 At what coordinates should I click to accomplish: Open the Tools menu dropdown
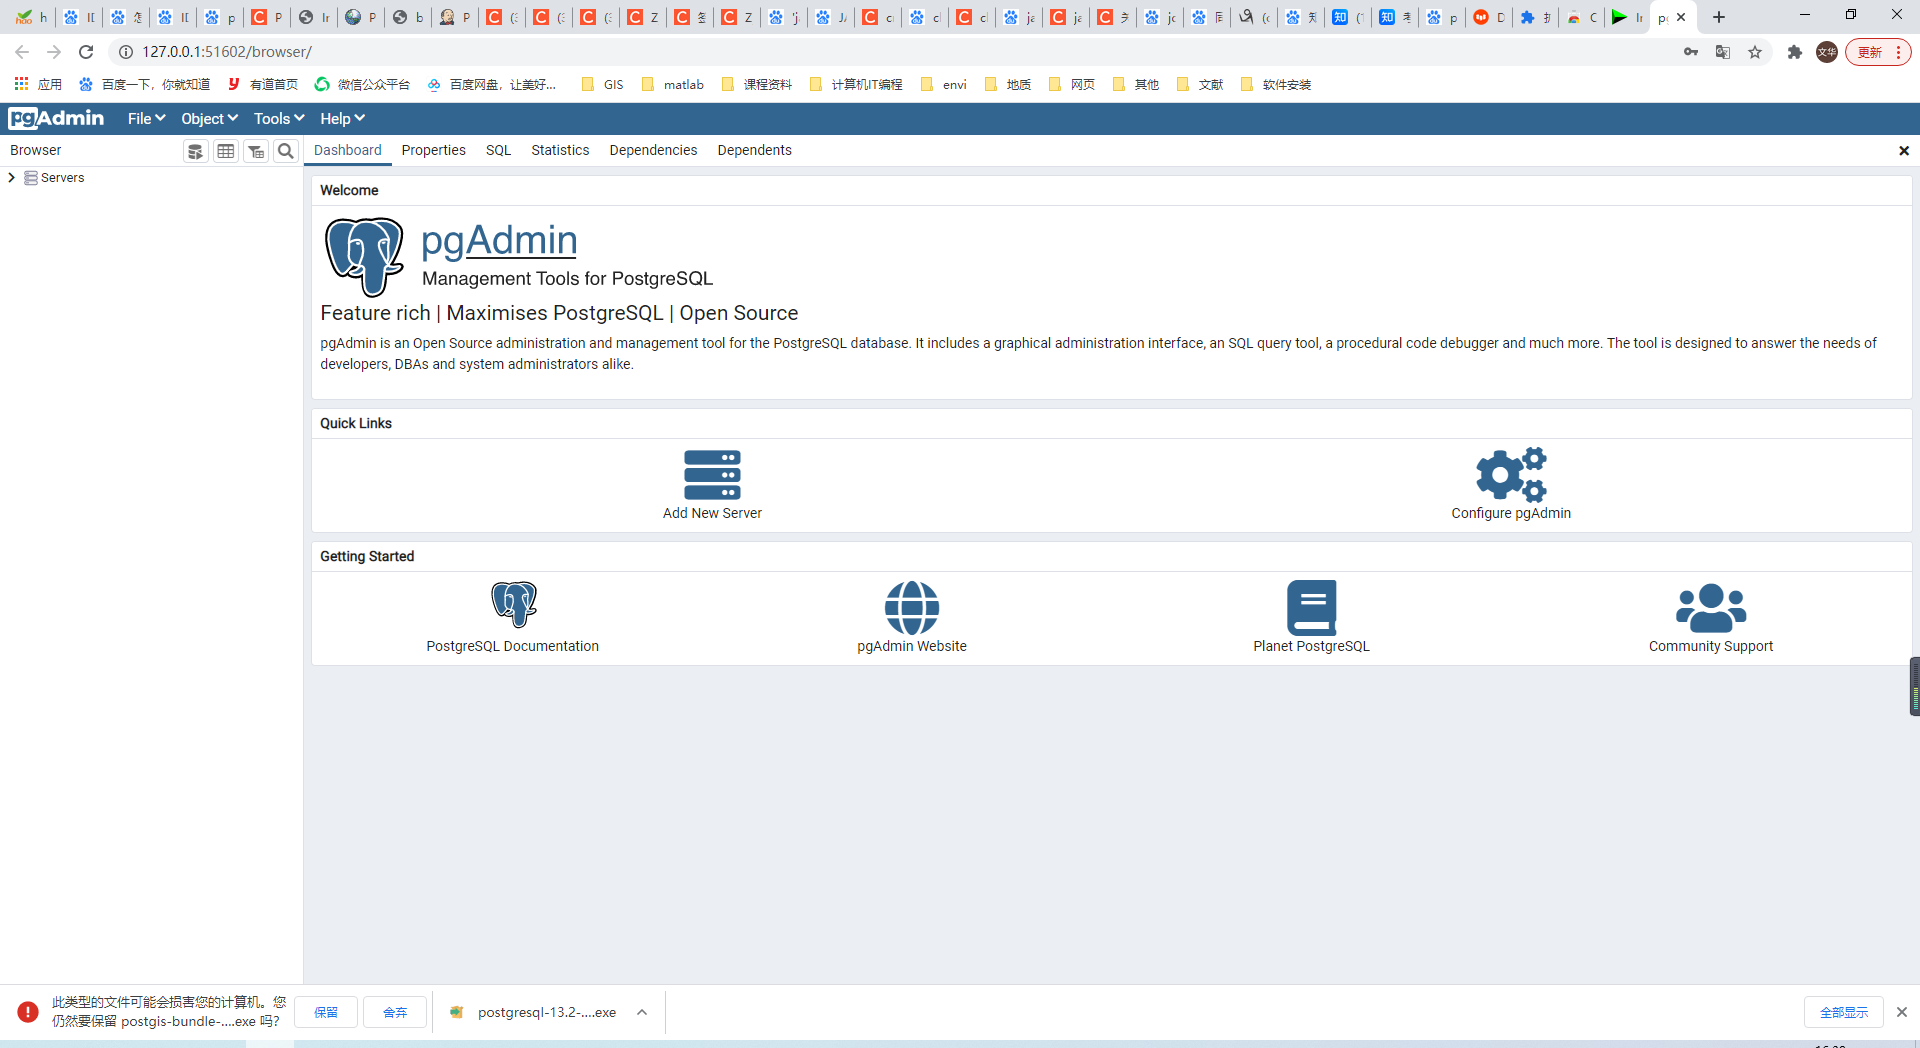point(278,119)
